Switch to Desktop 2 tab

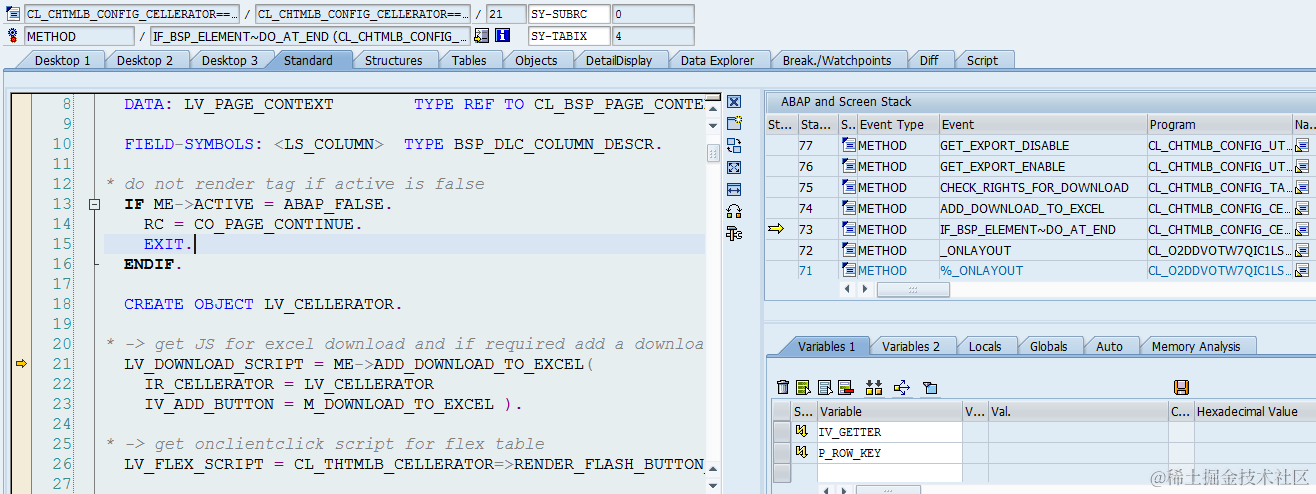(x=145, y=60)
